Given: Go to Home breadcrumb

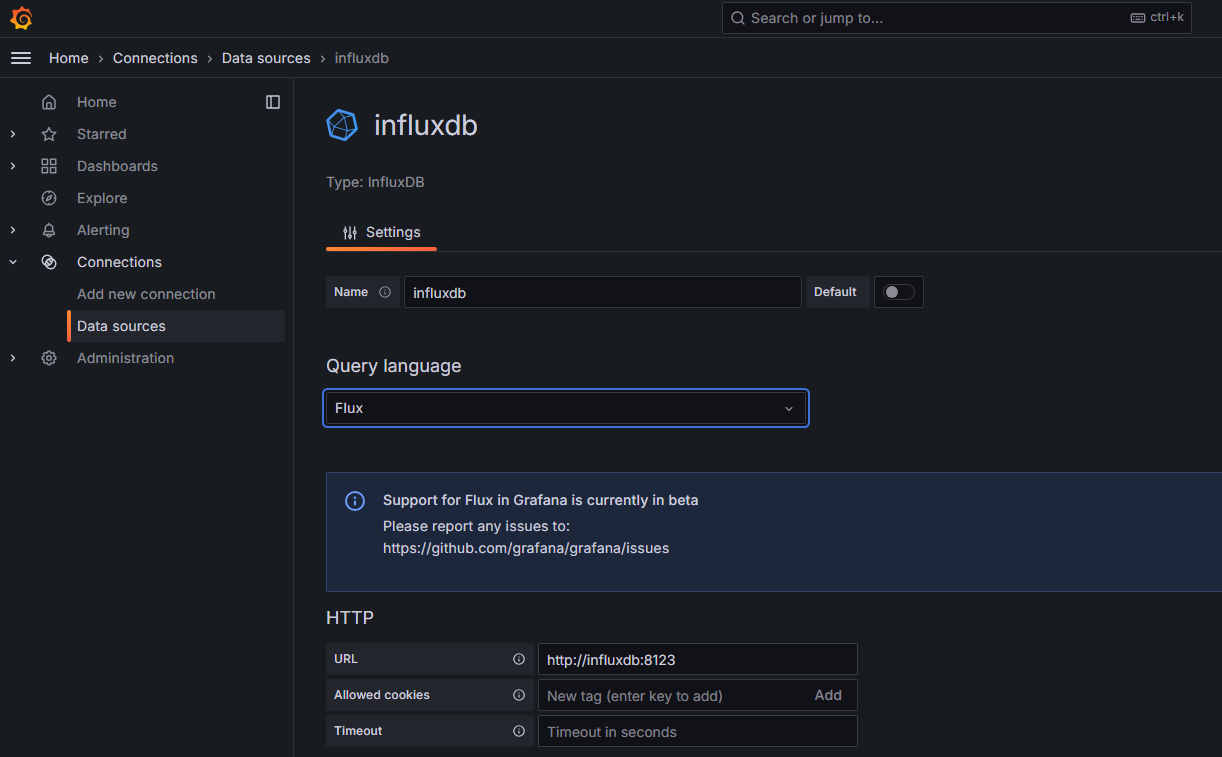Looking at the screenshot, I should point(69,58).
